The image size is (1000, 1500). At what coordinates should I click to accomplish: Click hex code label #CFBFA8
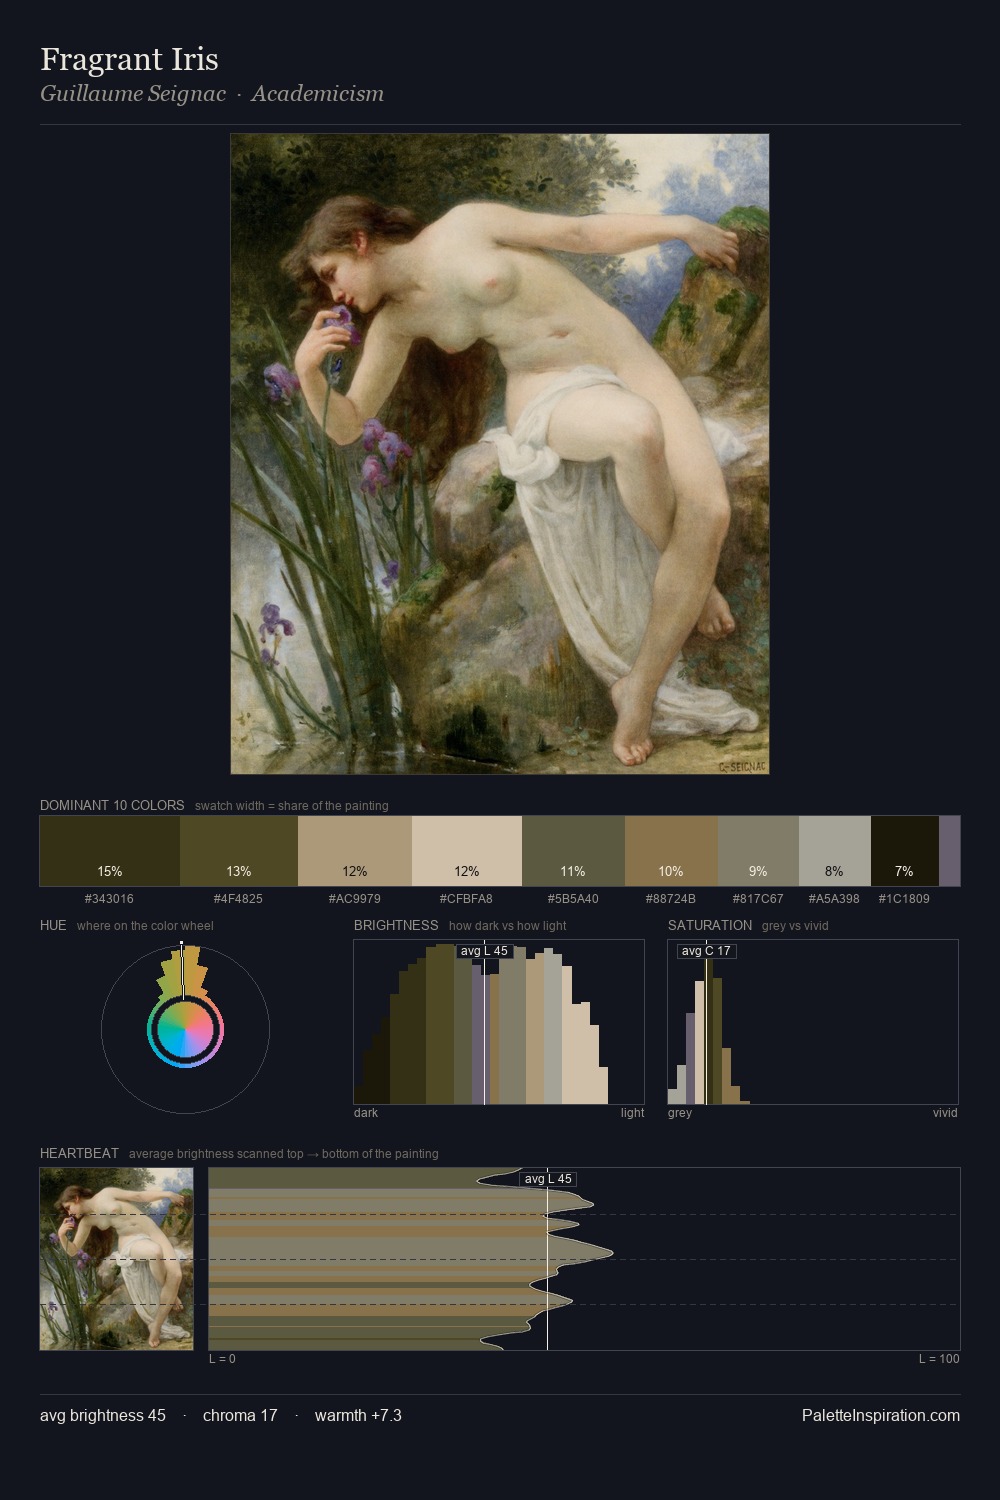tap(466, 899)
